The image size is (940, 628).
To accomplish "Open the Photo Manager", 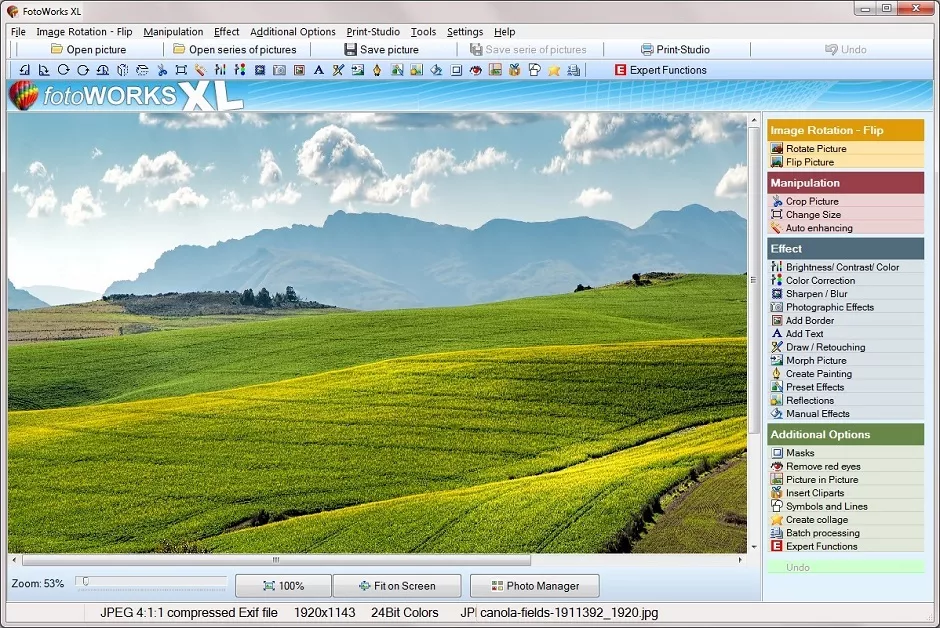I will point(534,585).
